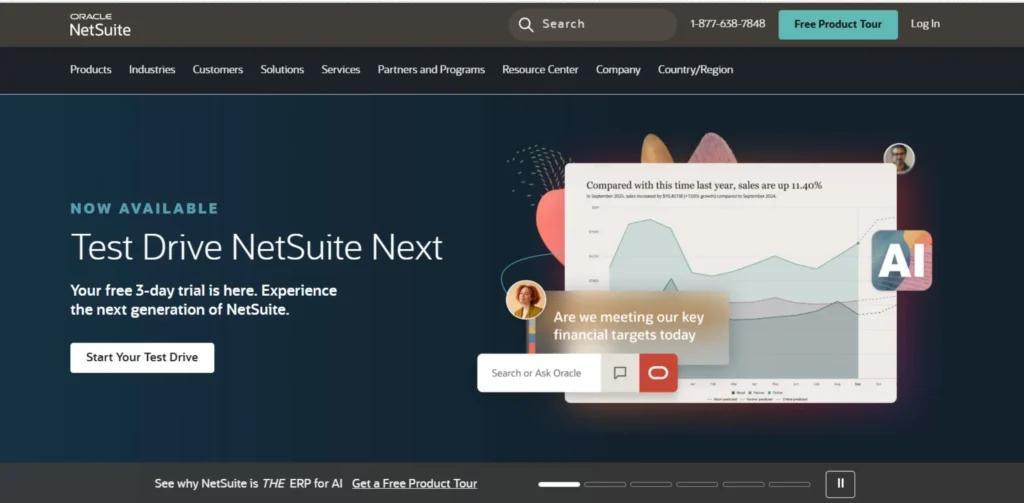Open the Solutions menu
This screenshot has width=1024, height=503.
(x=282, y=69)
